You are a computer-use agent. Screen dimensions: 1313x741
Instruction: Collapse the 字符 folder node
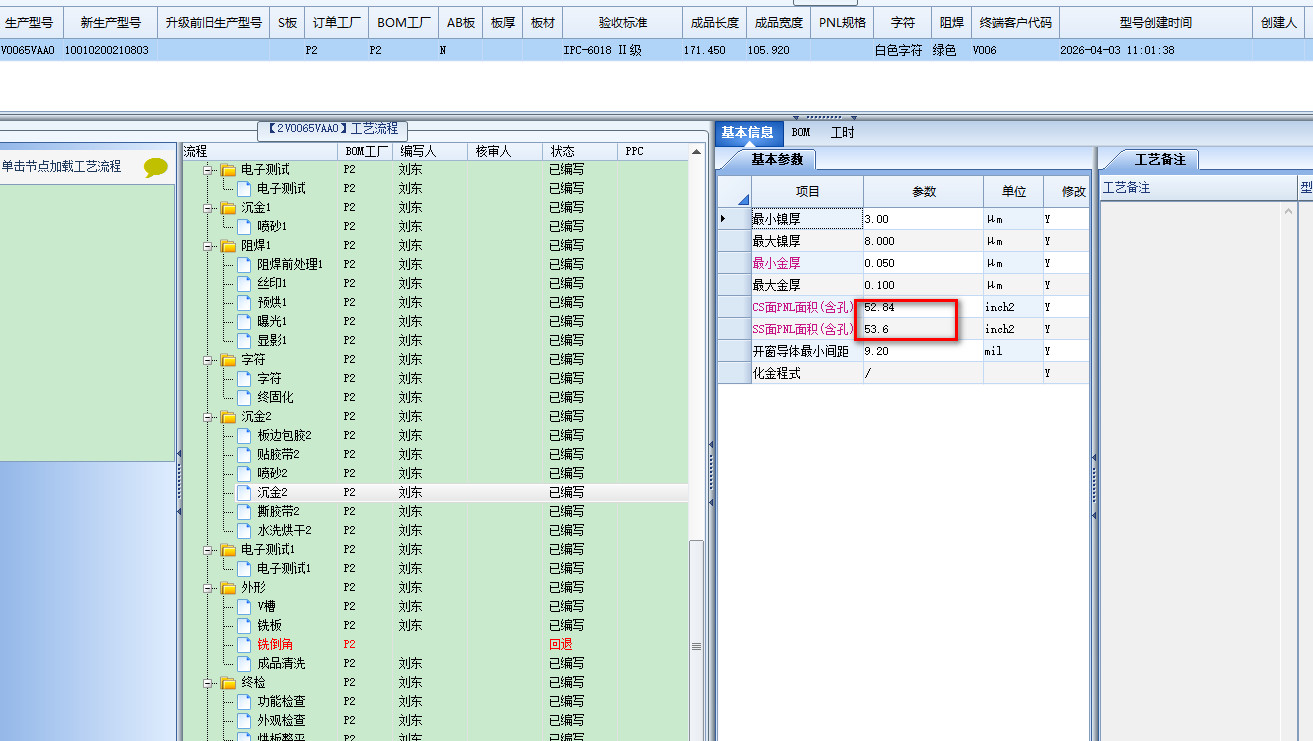(x=209, y=360)
